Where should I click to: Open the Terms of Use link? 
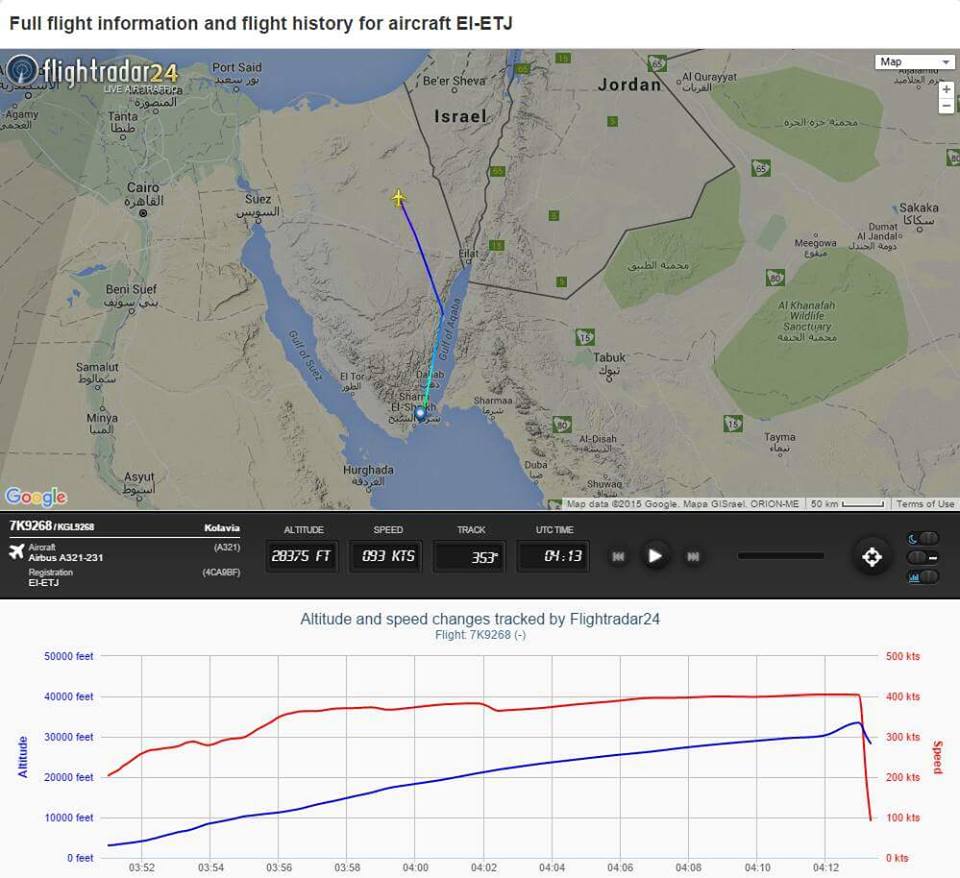[925, 504]
